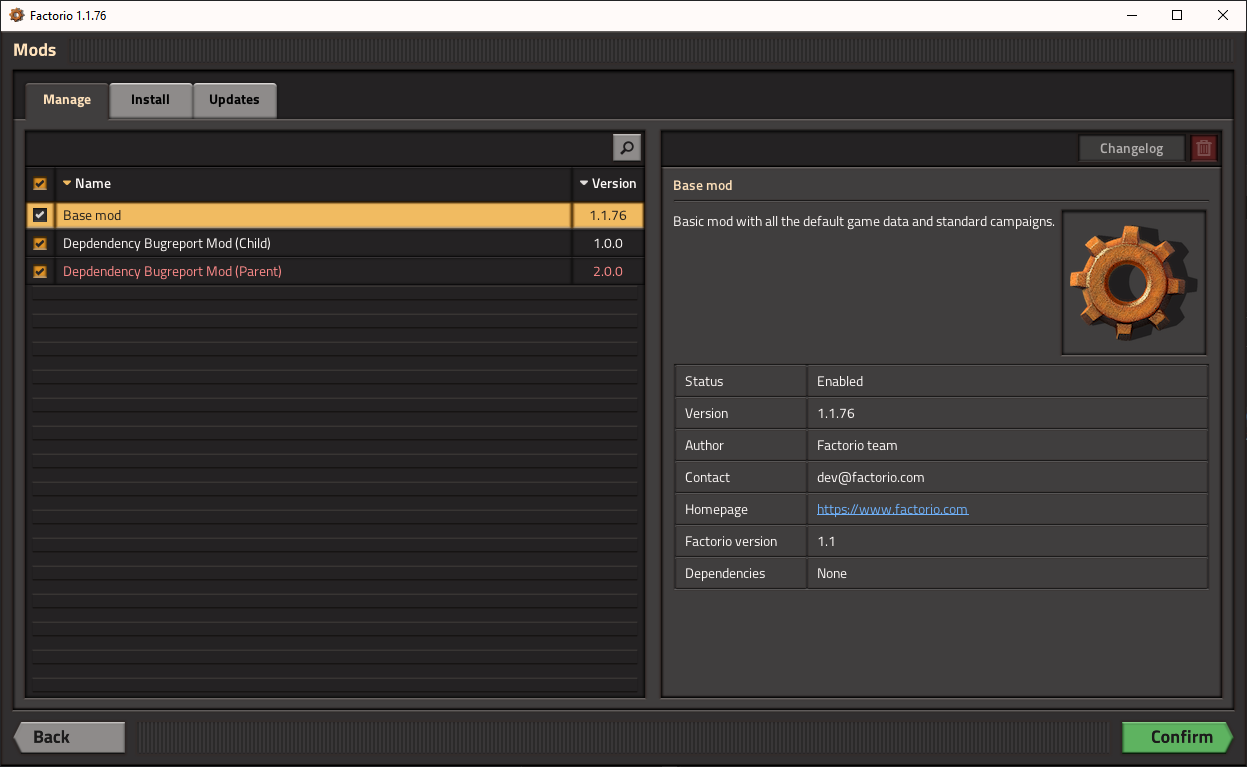Disable Depdendency Bugreport Mod (Child) checkbox
Image resolution: width=1247 pixels, height=767 pixels.
pos(40,243)
